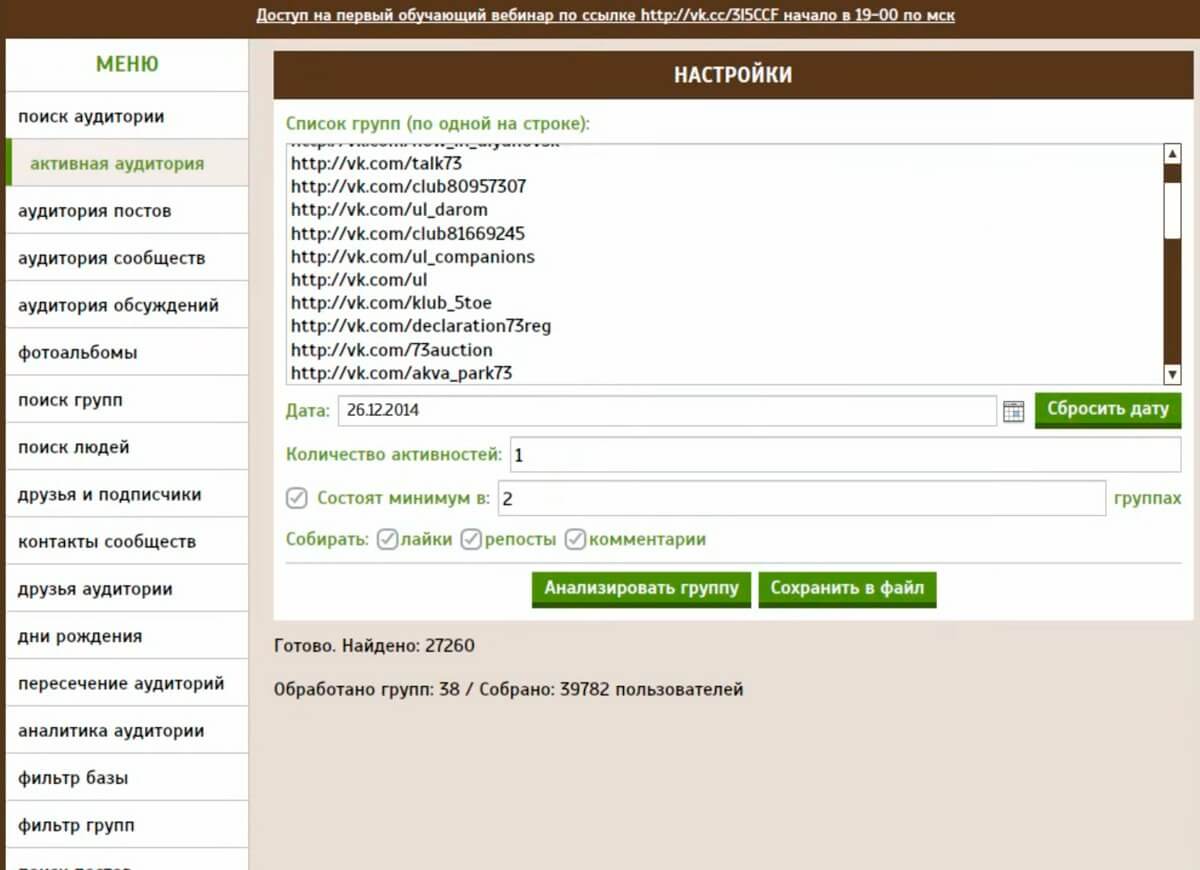Click the minimum groups number field
This screenshot has width=1200, height=870.
pos(800,498)
